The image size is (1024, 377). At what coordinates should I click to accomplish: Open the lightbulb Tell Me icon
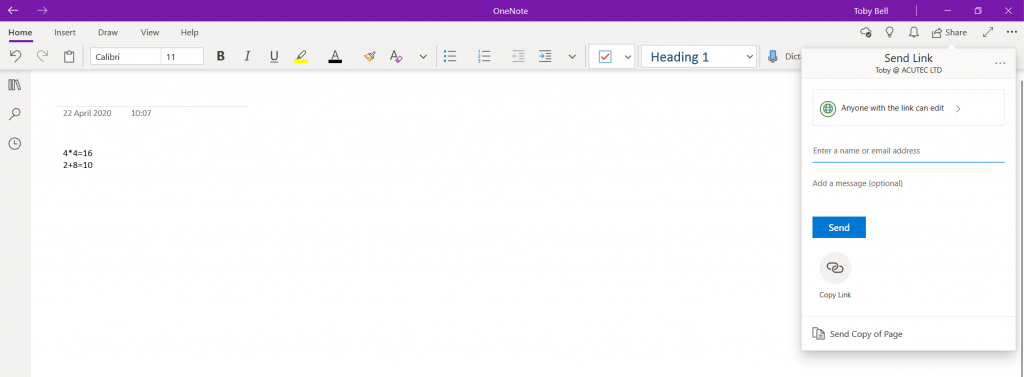coord(889,32)
